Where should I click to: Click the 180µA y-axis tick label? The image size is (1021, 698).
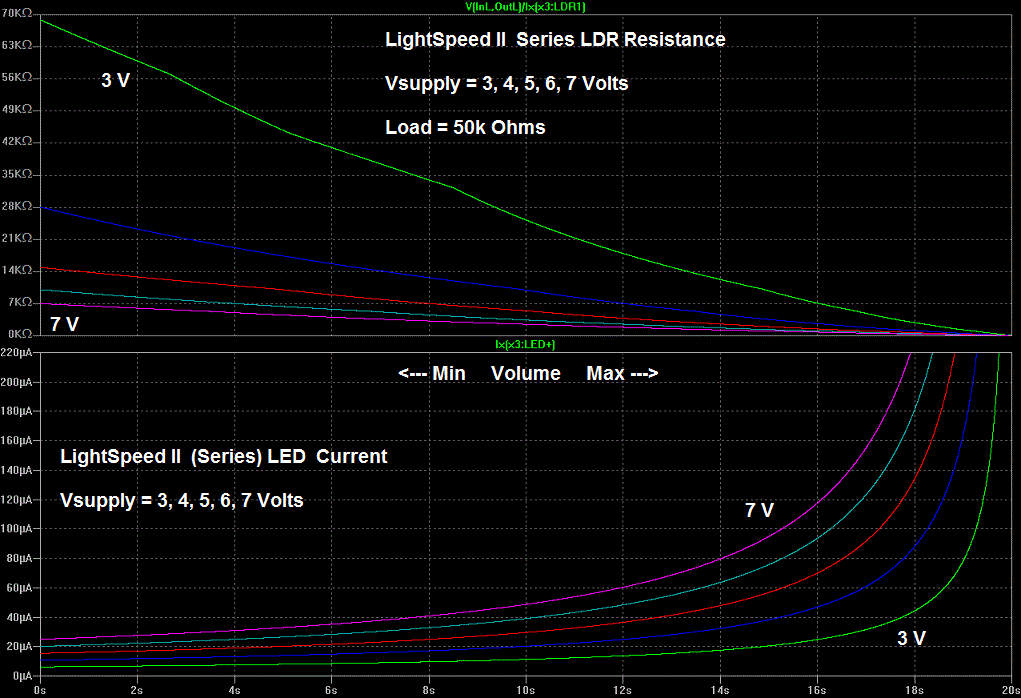point(16,411)
